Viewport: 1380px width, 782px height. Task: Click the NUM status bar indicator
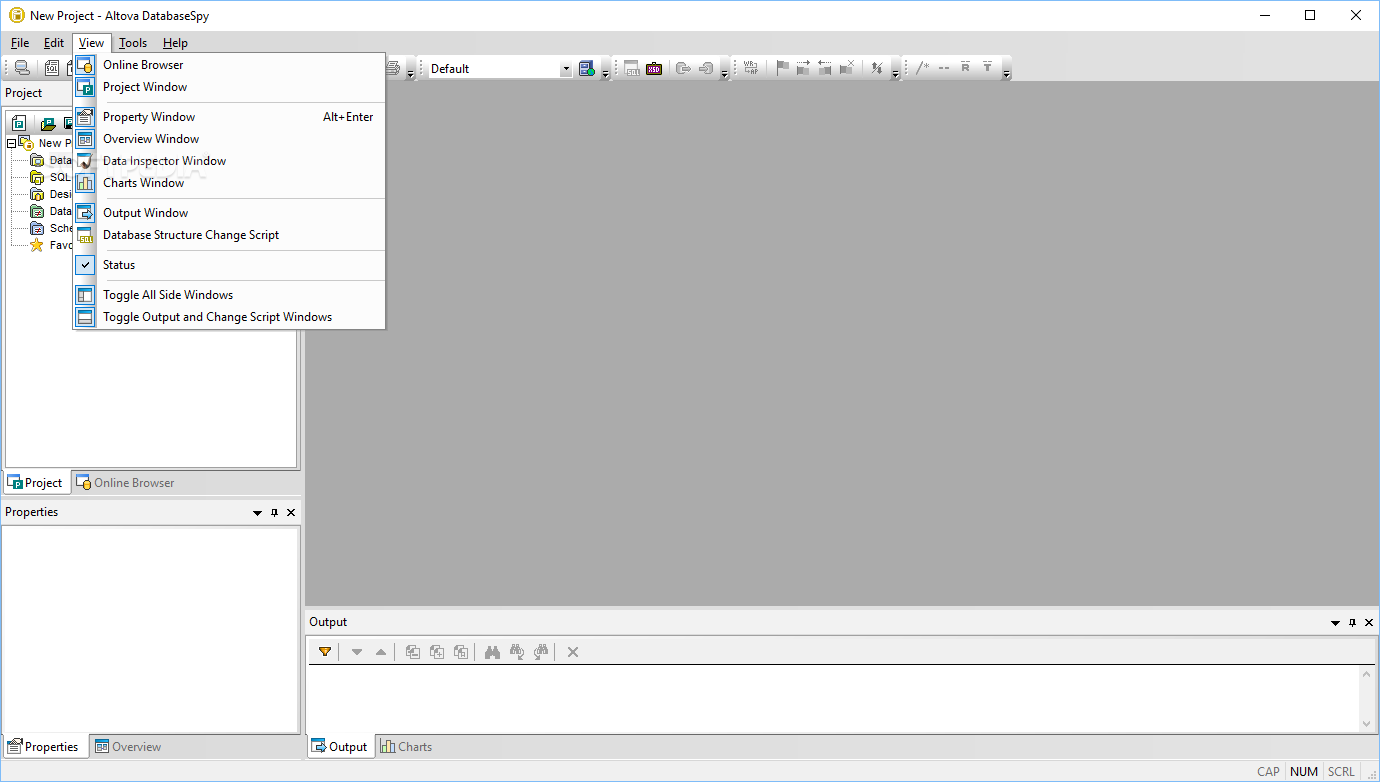1304,772
